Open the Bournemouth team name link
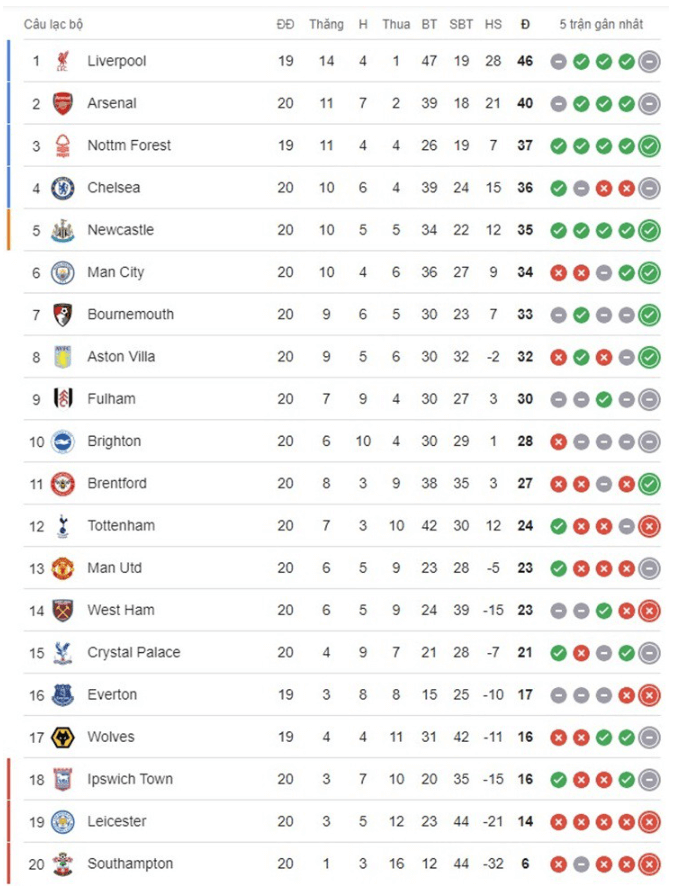Screen dimensions: 679x894 pos(131,314)
